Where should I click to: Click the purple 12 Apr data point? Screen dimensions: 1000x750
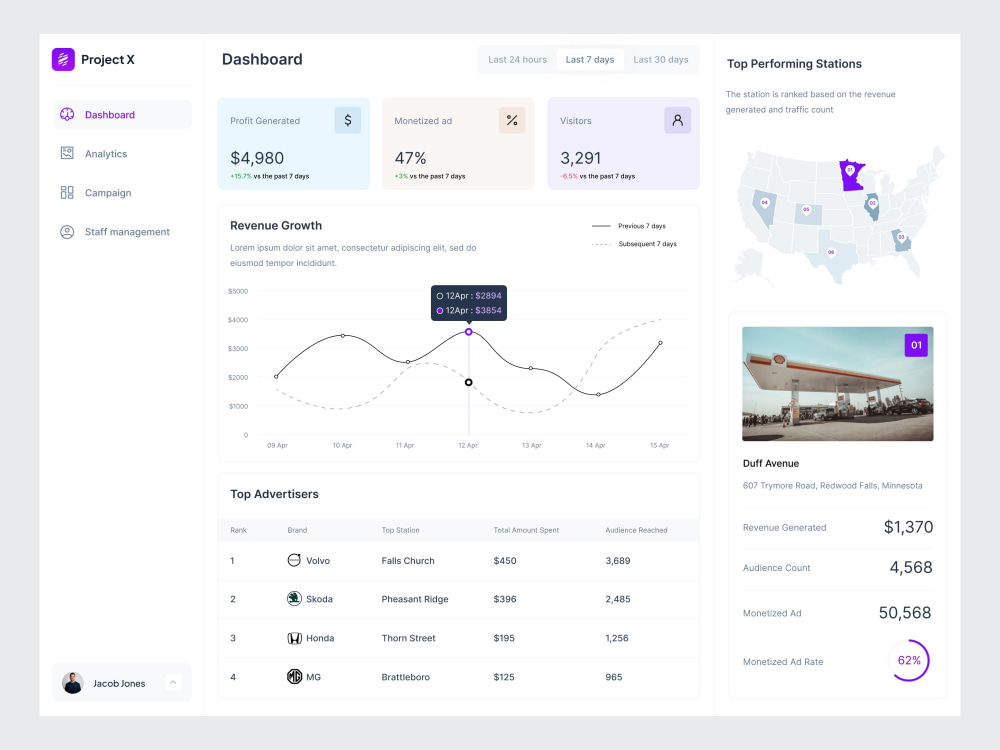coord(469,332)
